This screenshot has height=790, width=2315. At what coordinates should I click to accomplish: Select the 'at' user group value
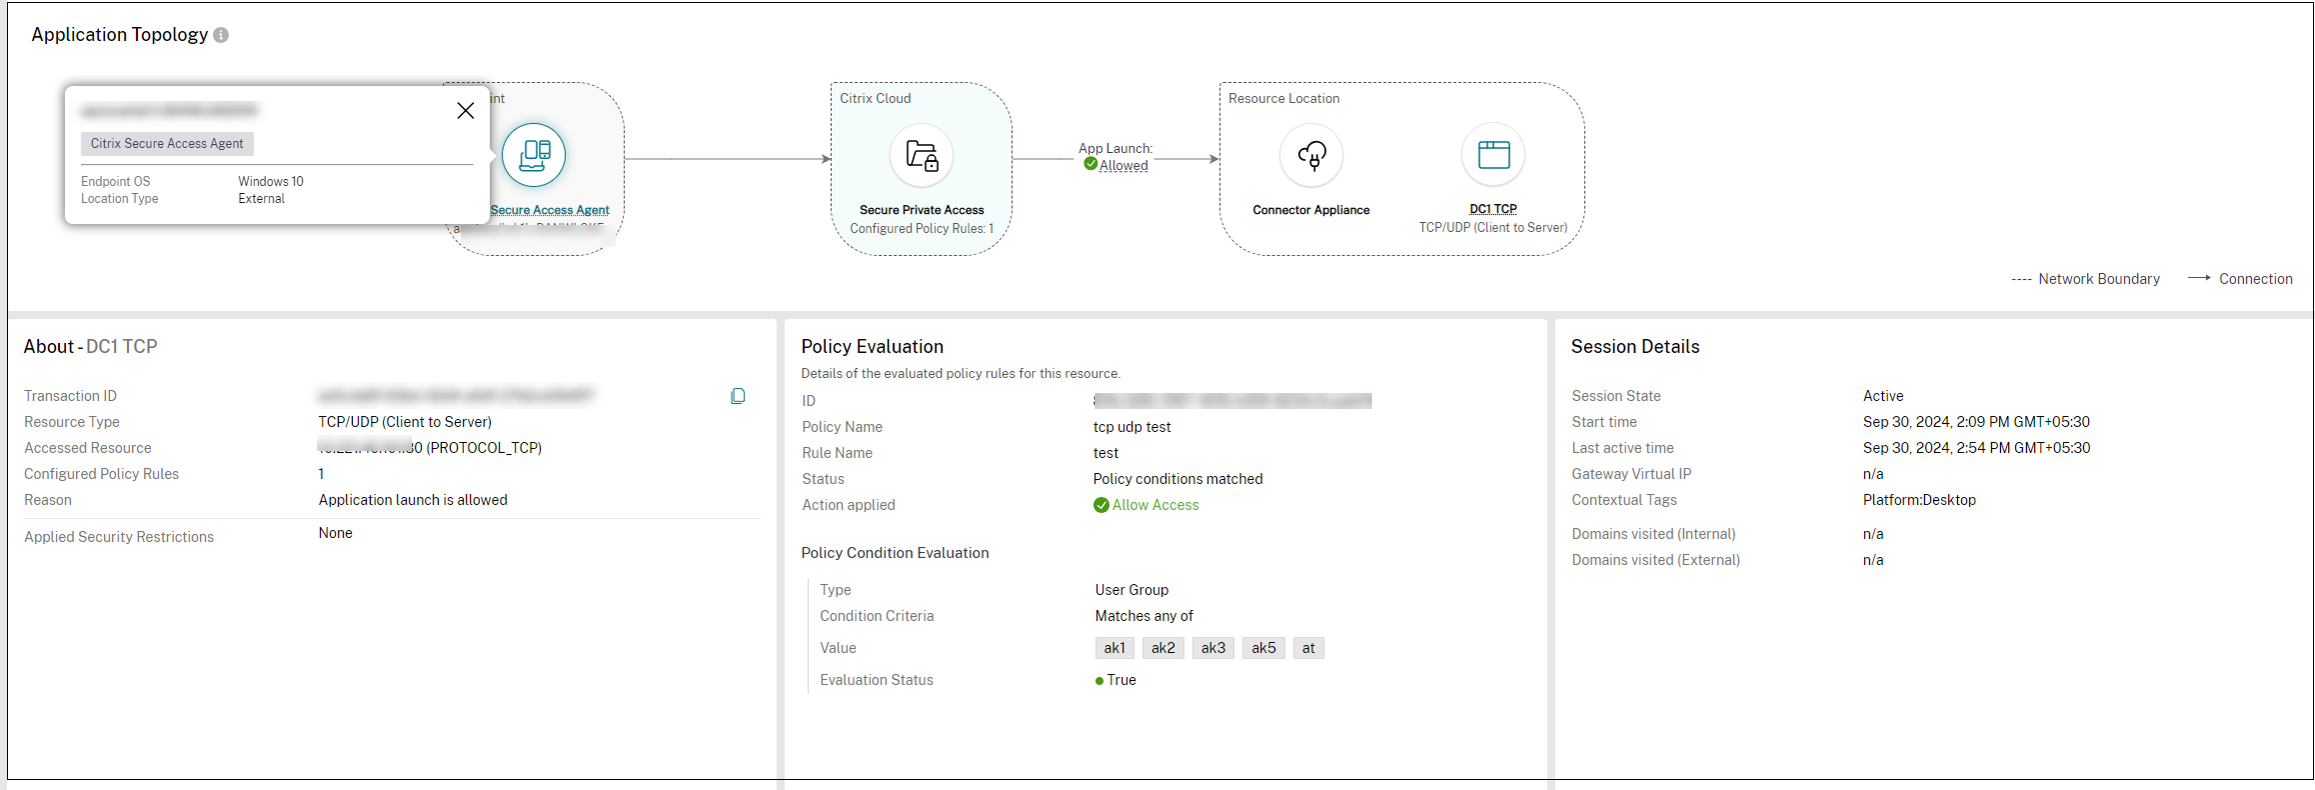click(1308, 648)
